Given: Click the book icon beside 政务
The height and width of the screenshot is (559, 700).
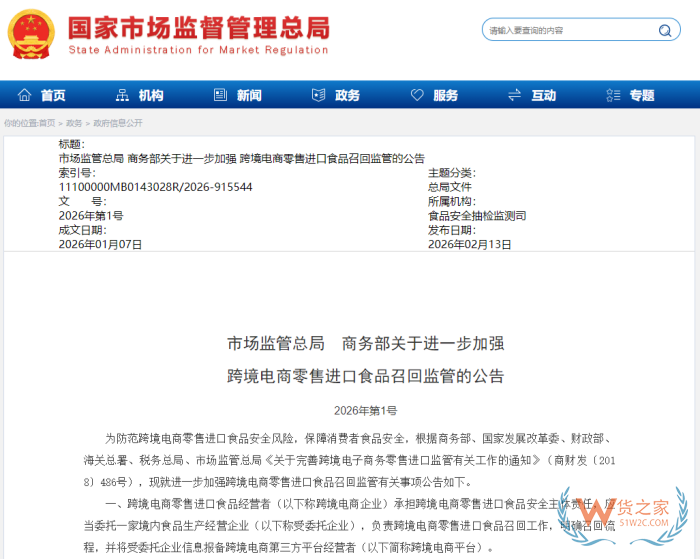Looking at the screenshot, I should pos(318,95).
